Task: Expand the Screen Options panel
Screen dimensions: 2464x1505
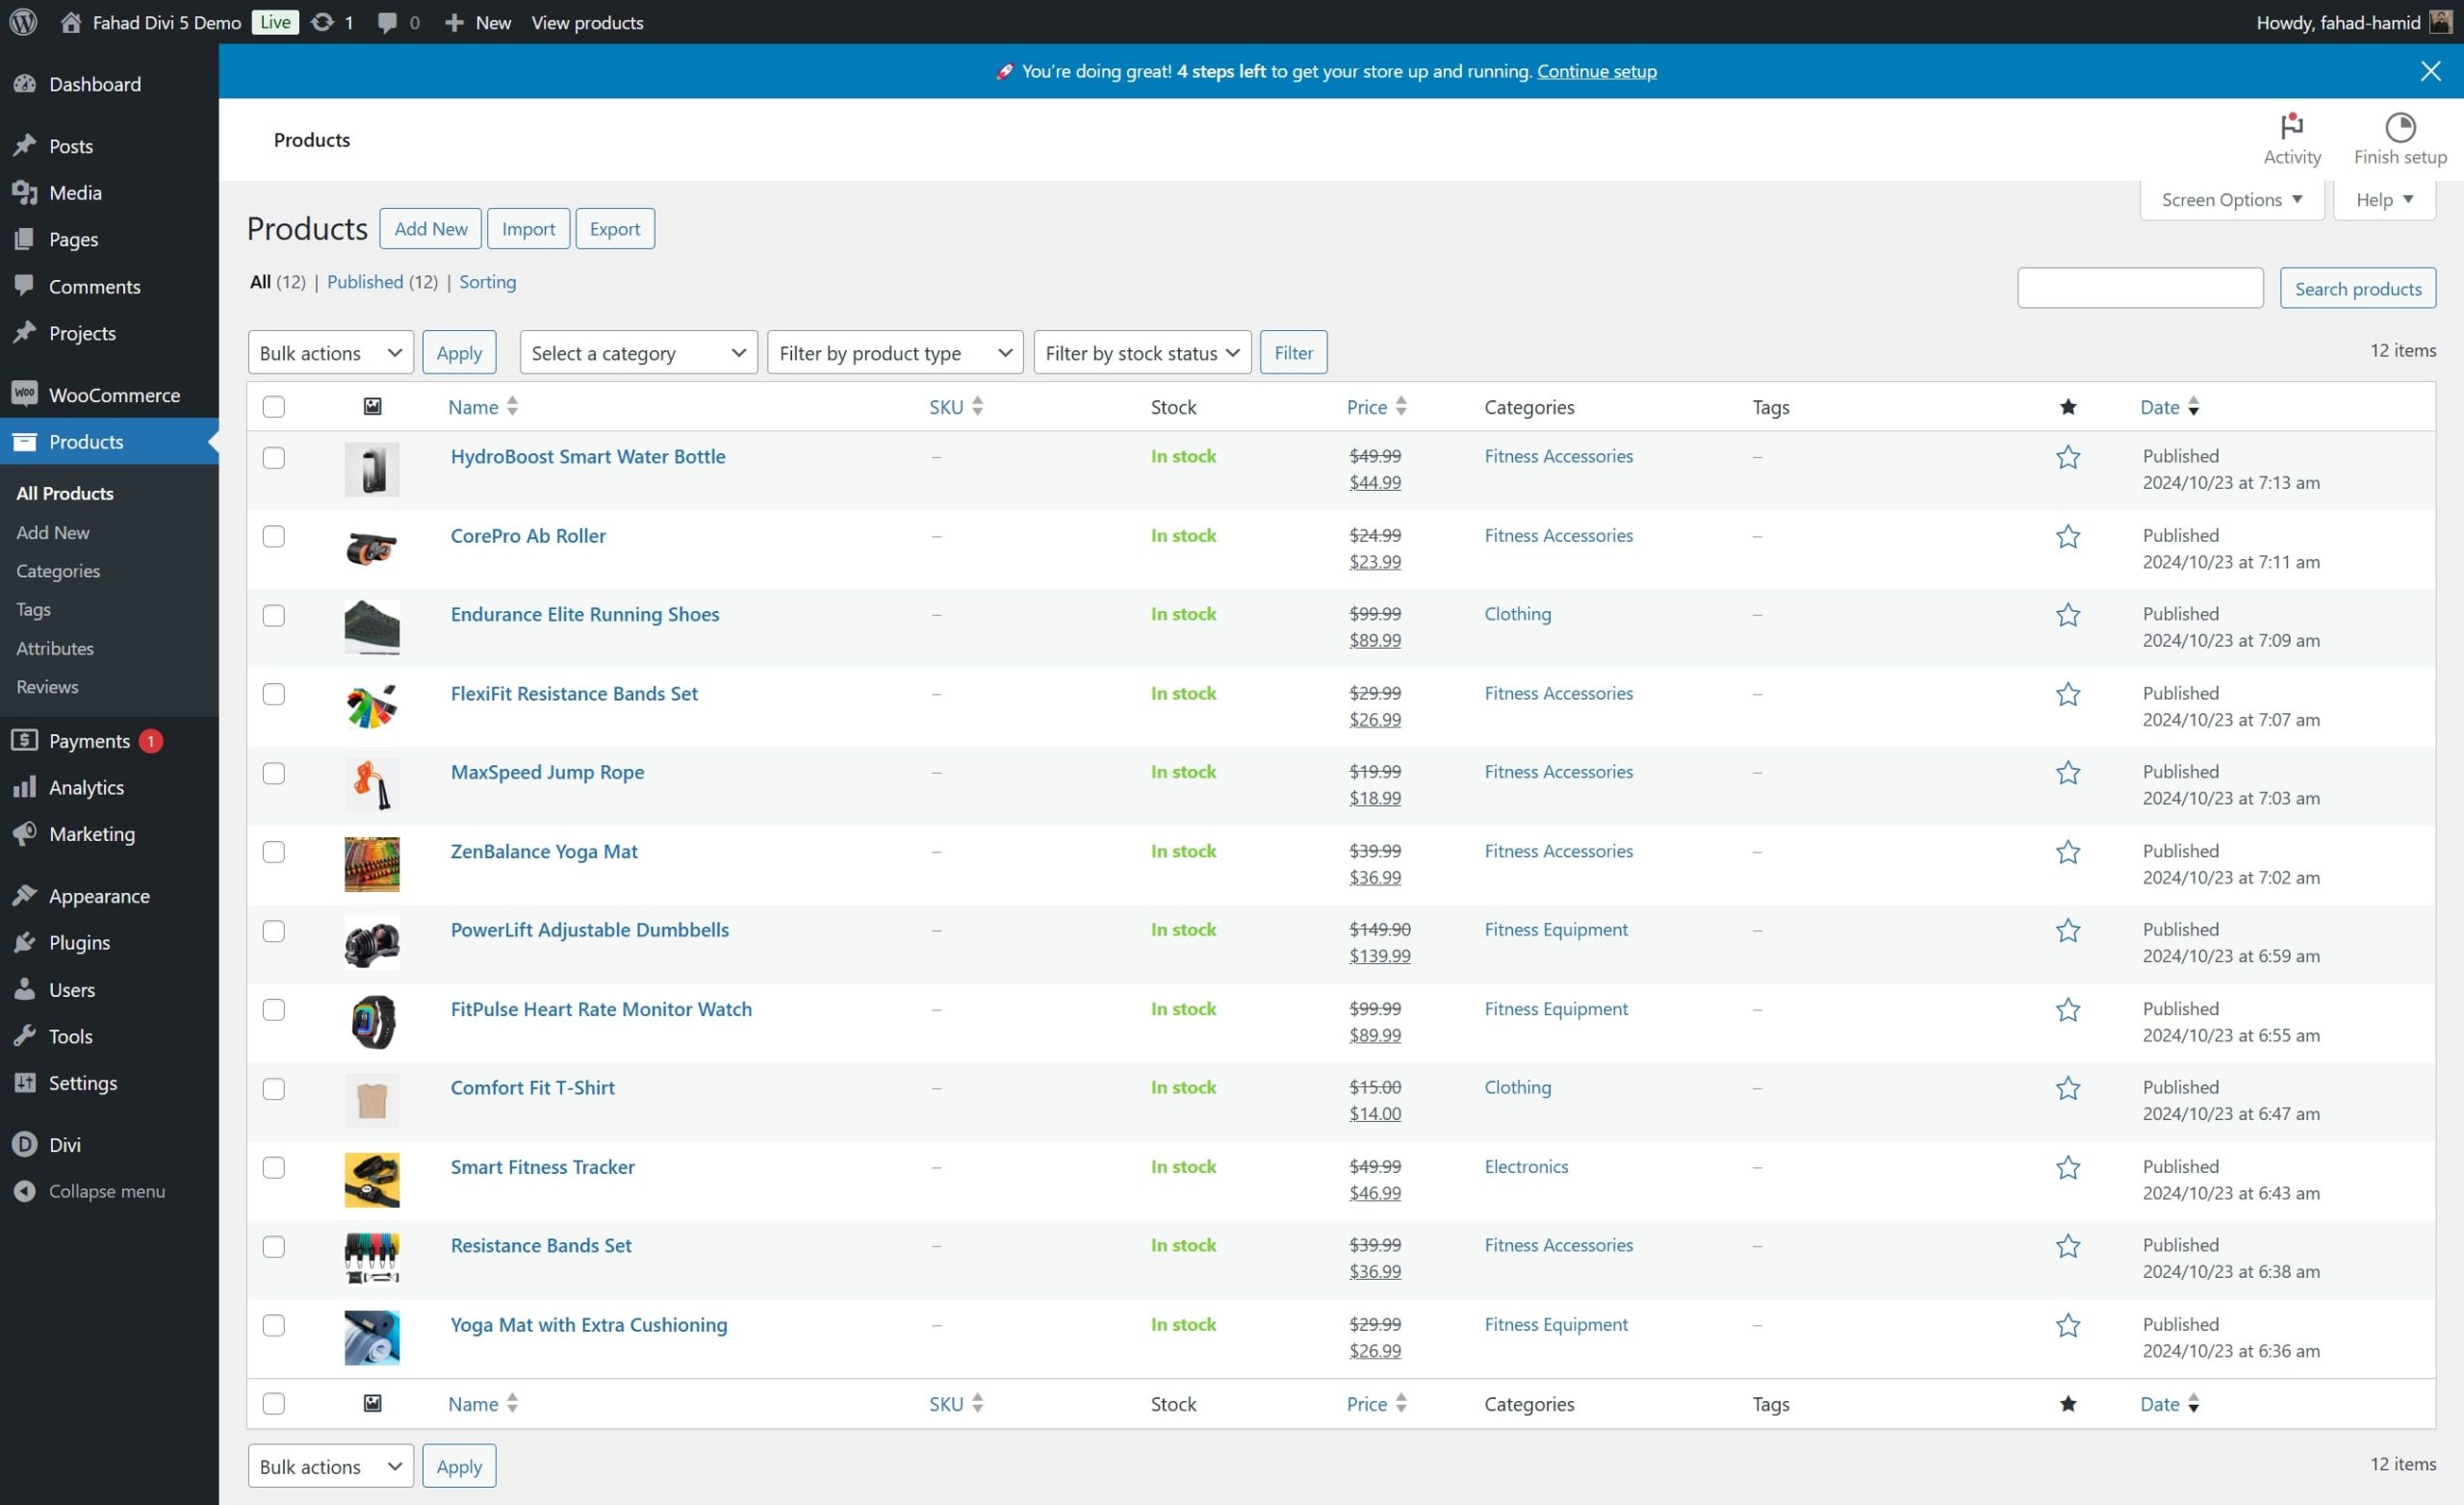Action: [x=2231, y=199]
